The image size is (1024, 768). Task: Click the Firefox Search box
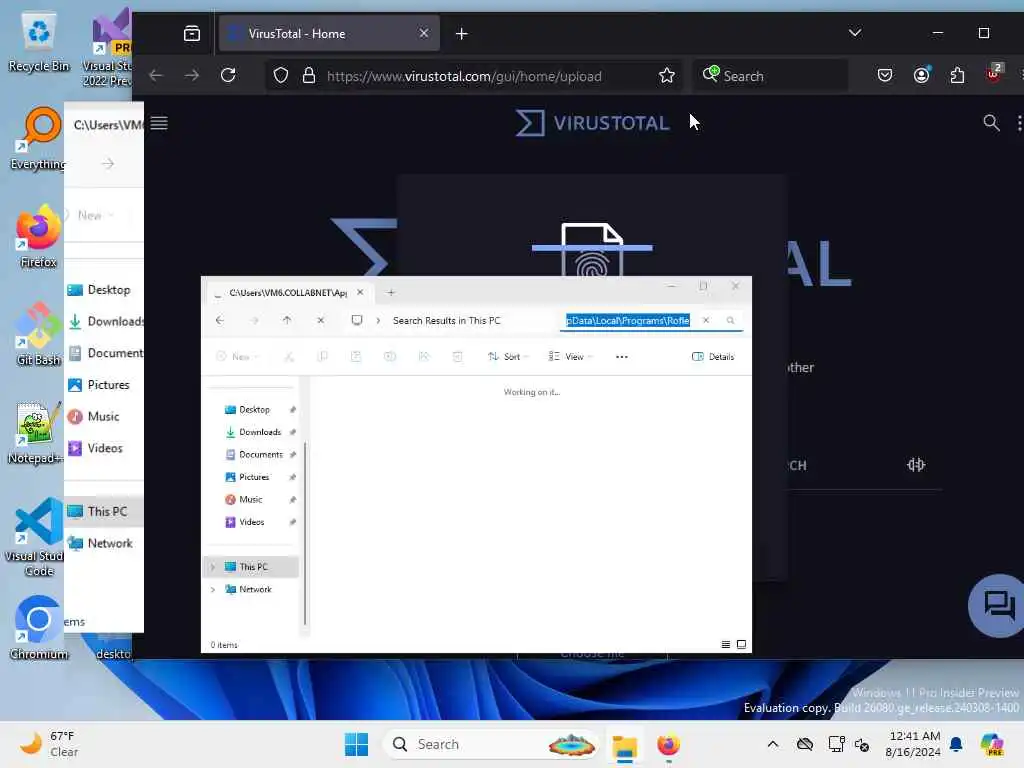coord(771,76)
